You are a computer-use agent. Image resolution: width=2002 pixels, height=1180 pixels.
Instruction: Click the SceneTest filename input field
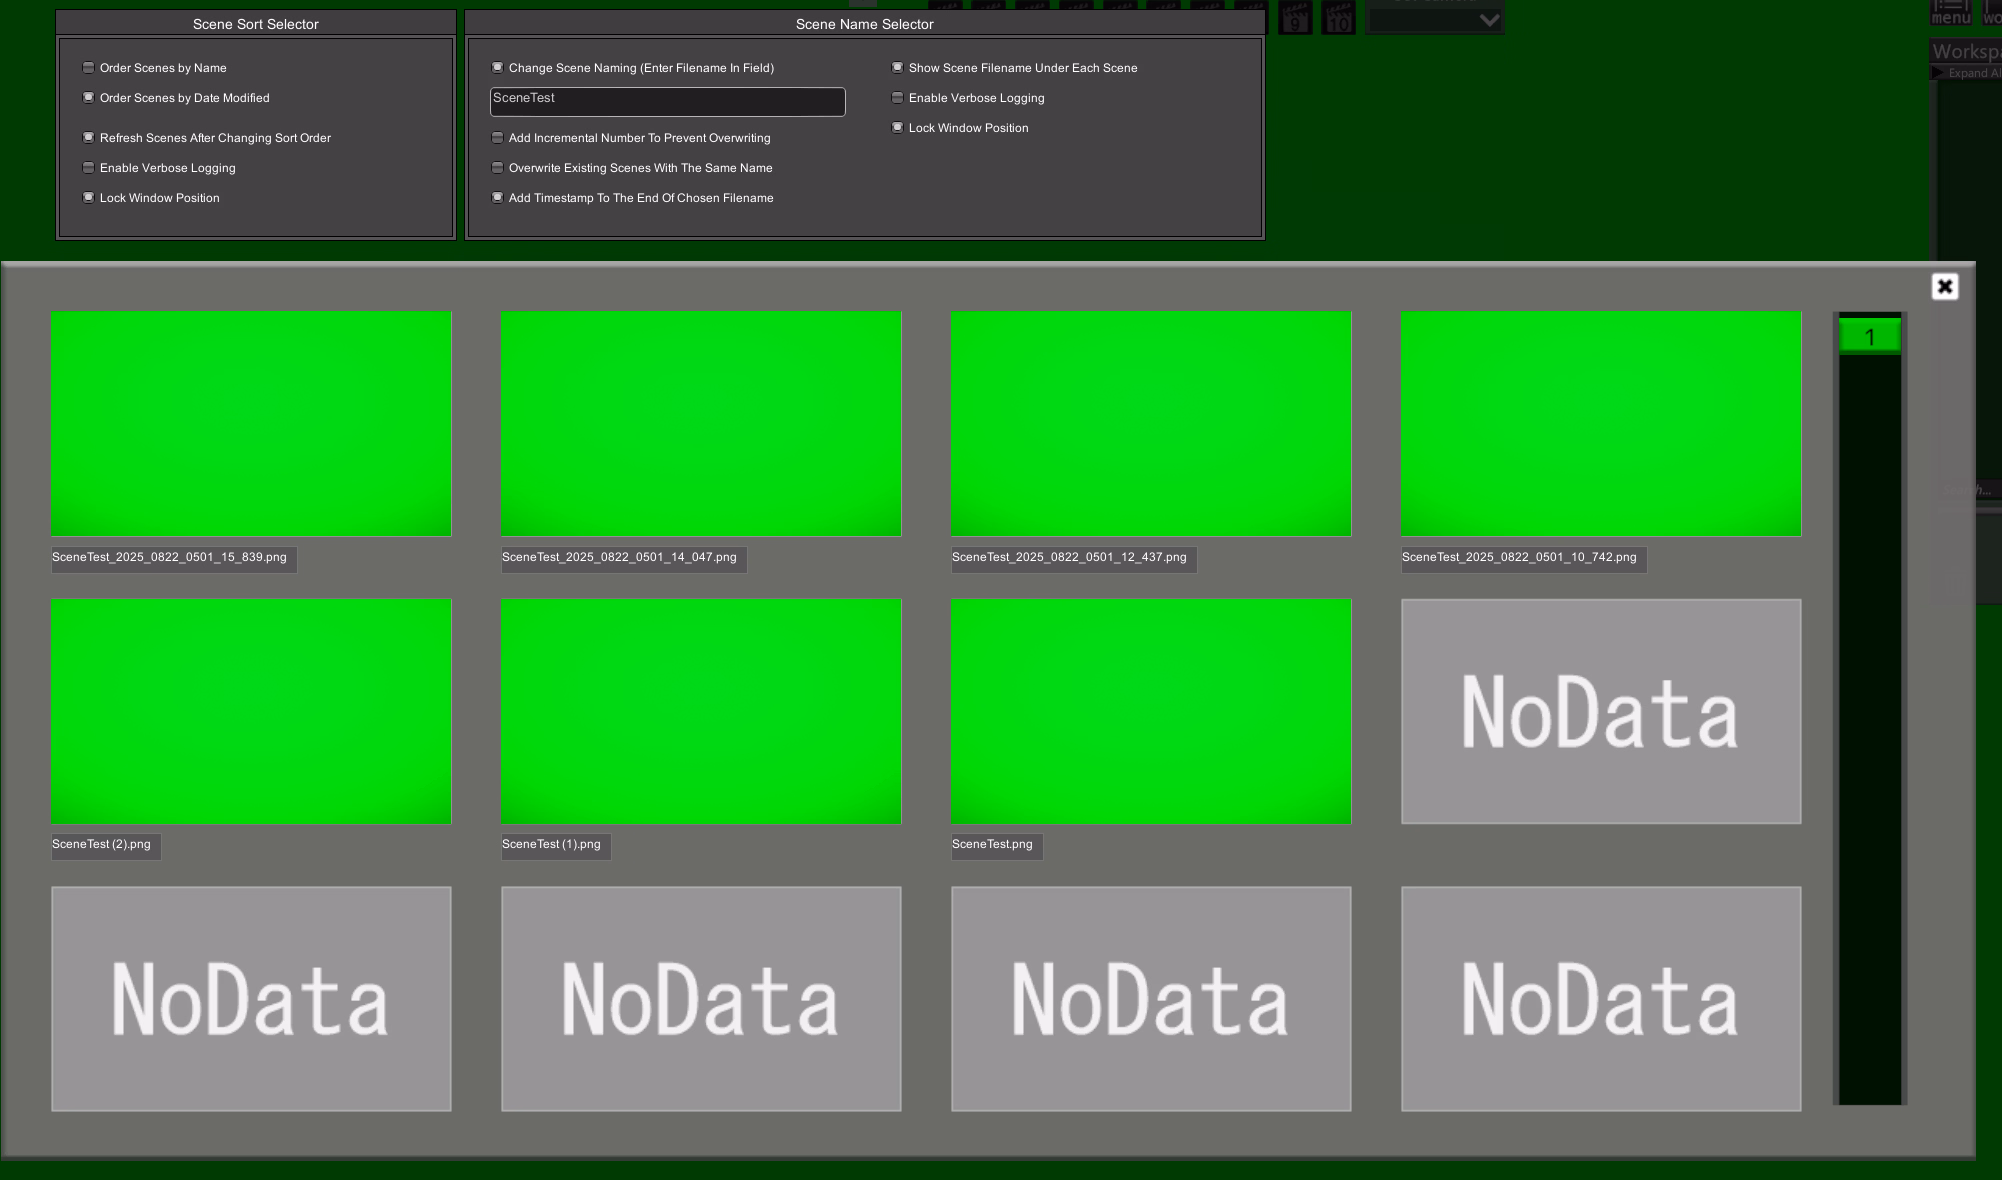[x=667, y=101]
